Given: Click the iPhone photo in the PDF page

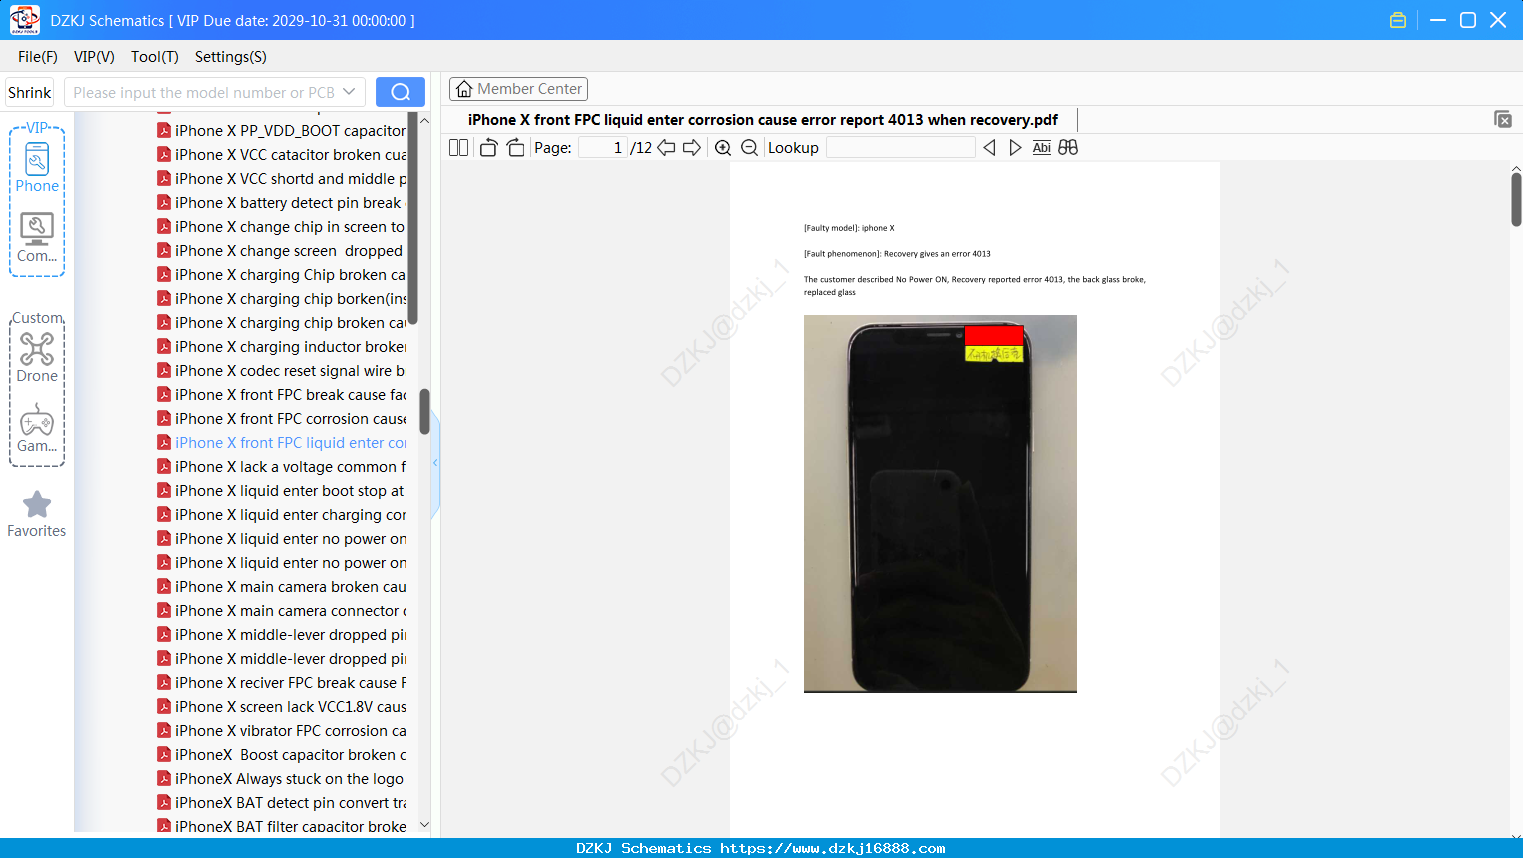Looking at the screenshot, I should [940, 503].
